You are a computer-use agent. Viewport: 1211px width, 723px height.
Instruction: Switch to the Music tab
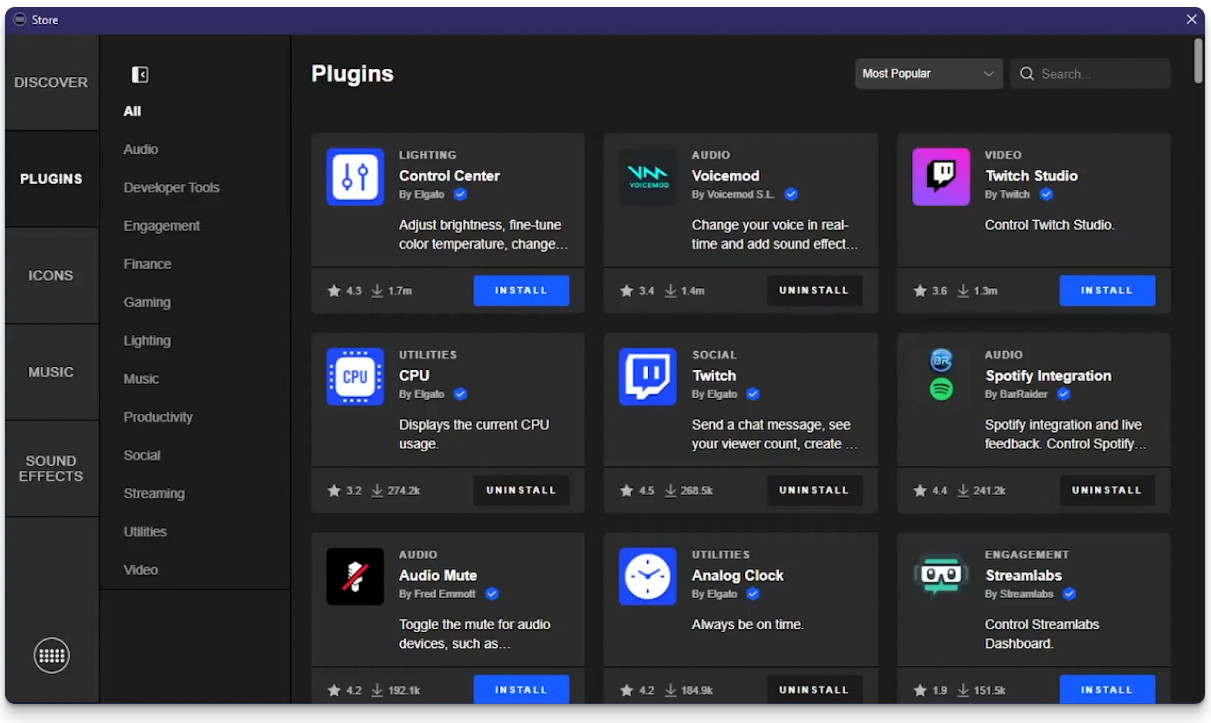(51, 372)
